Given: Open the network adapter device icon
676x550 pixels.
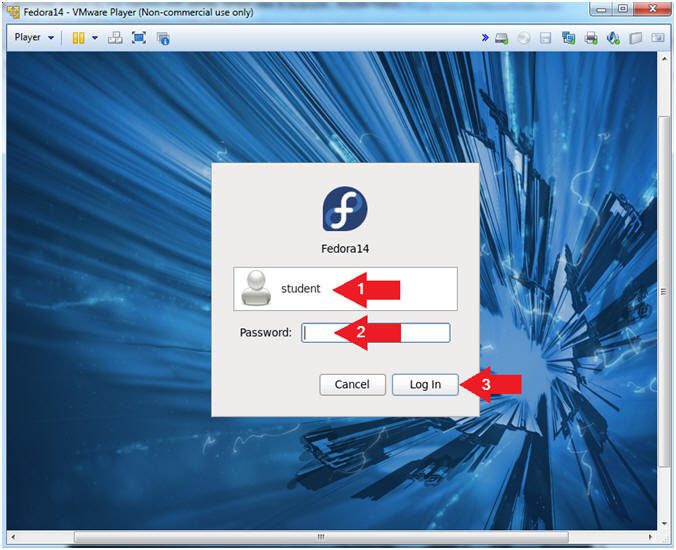Looking at the screenshot, I should (x=568, y=38).
